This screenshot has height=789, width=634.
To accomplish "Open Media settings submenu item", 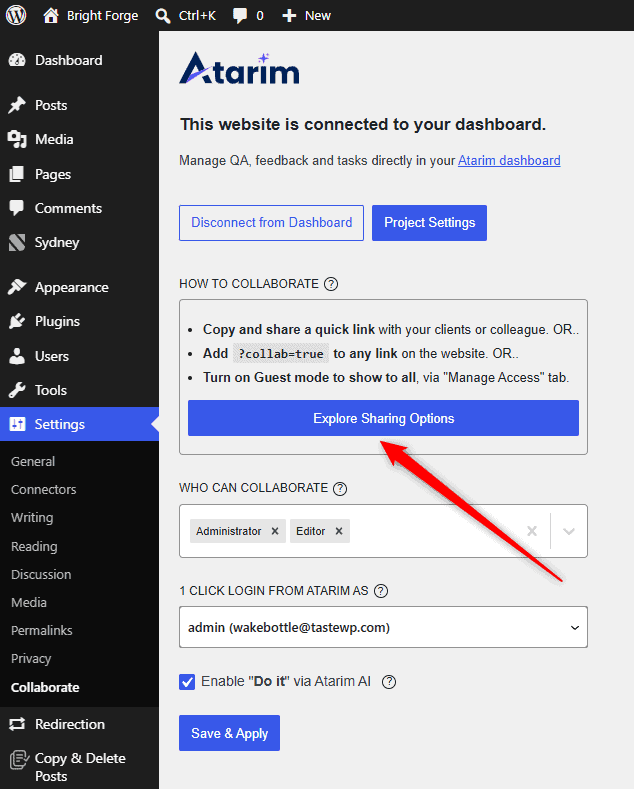I will click(29, 603).
